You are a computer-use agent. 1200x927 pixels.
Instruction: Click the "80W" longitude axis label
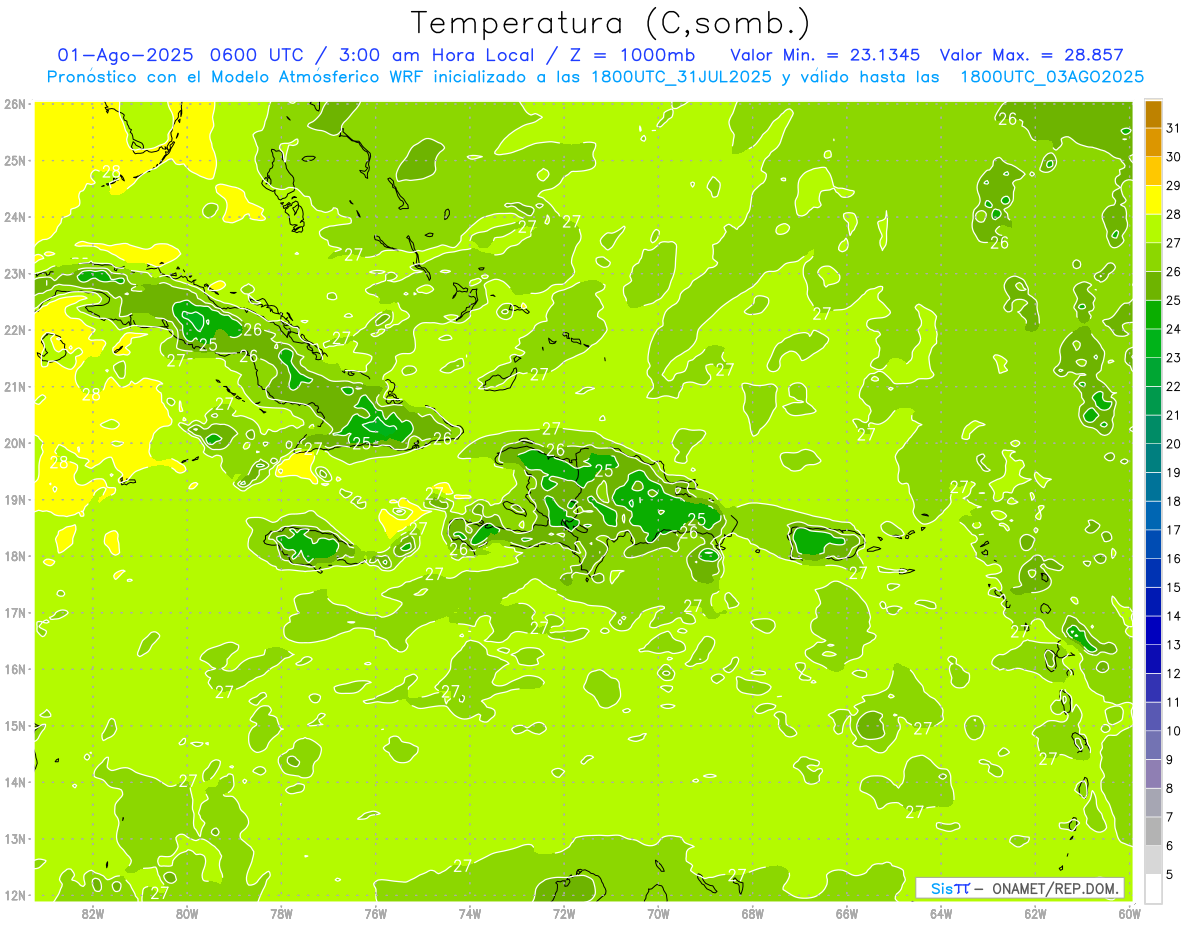187,913
